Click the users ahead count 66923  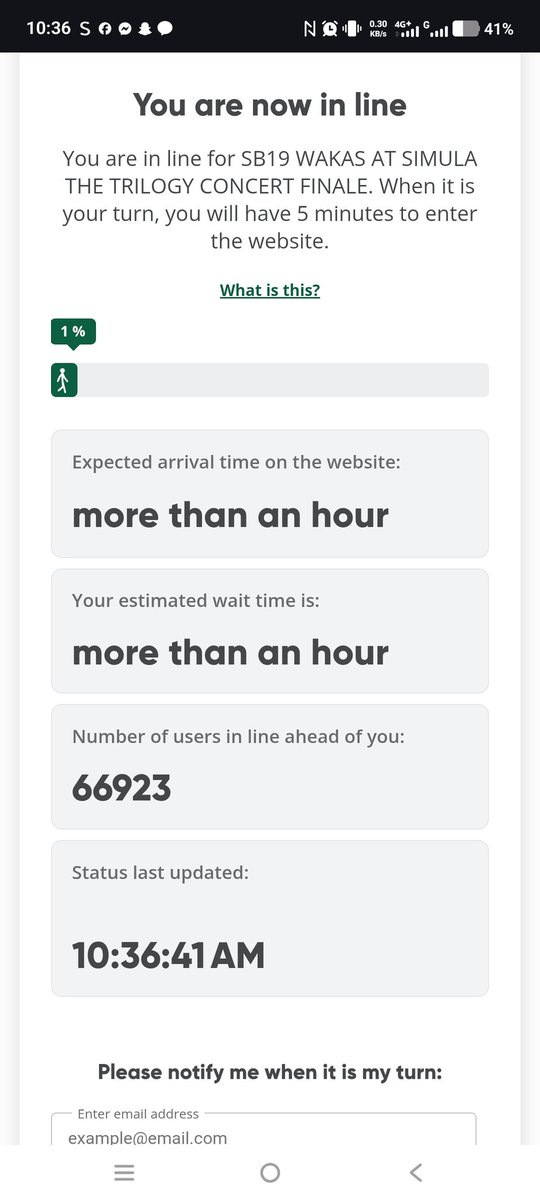pos(122,789)
